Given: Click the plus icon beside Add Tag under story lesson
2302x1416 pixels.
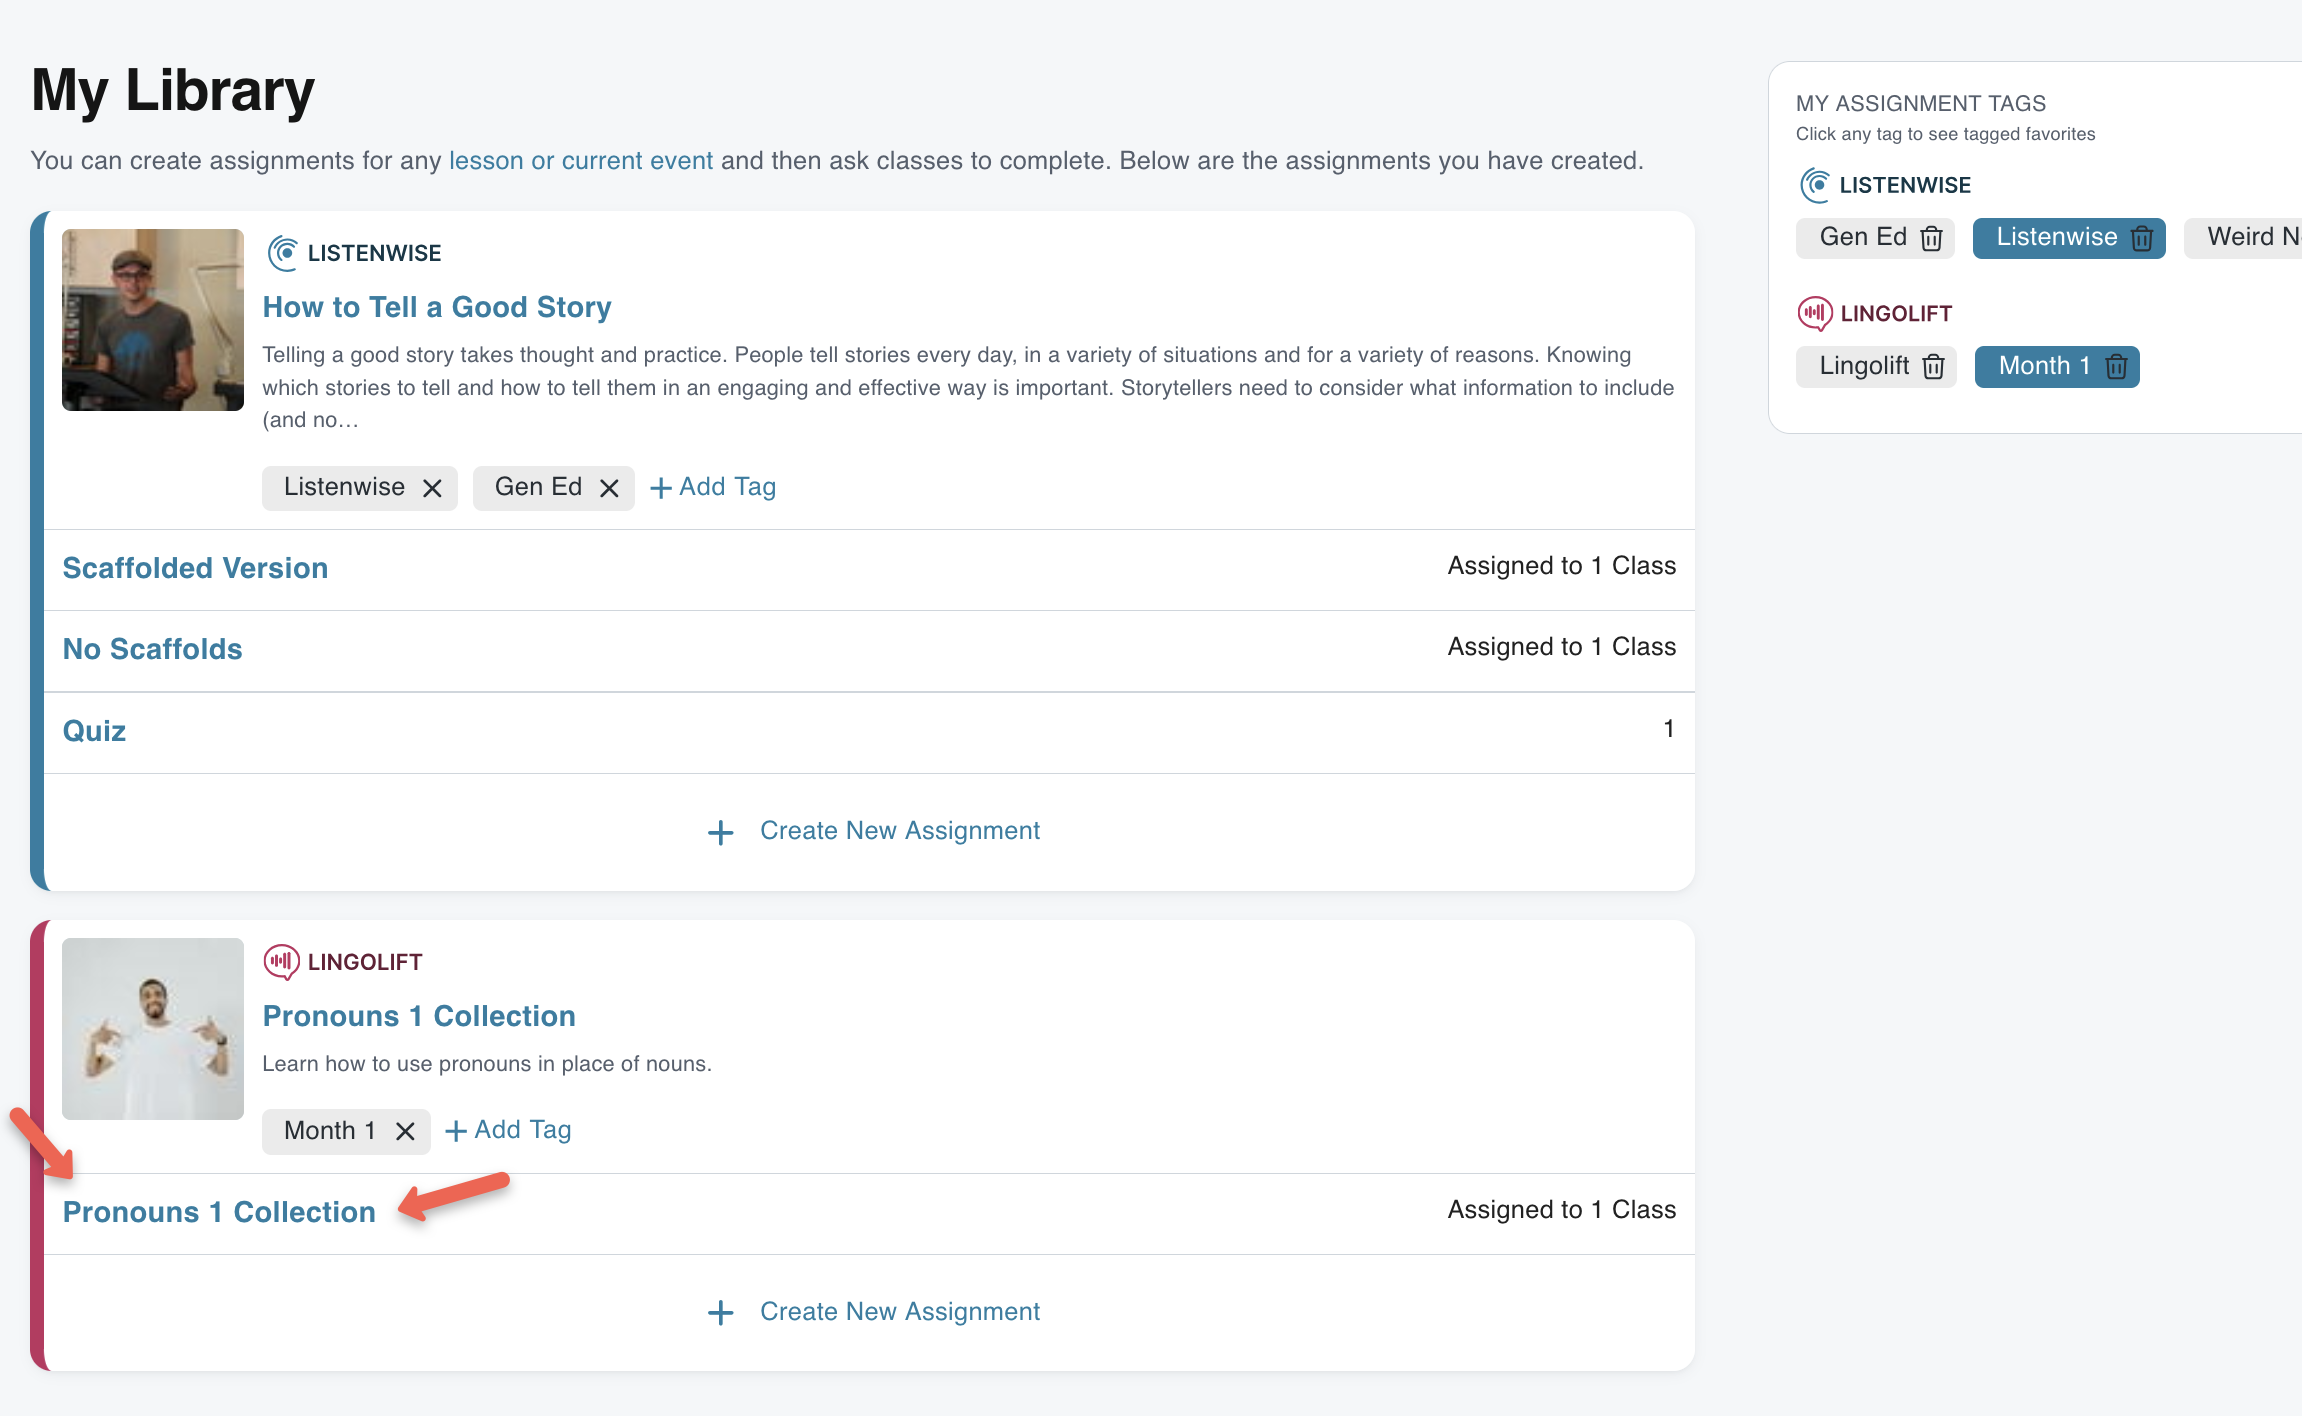Looking at the screenshot, I should coord(661,488).
